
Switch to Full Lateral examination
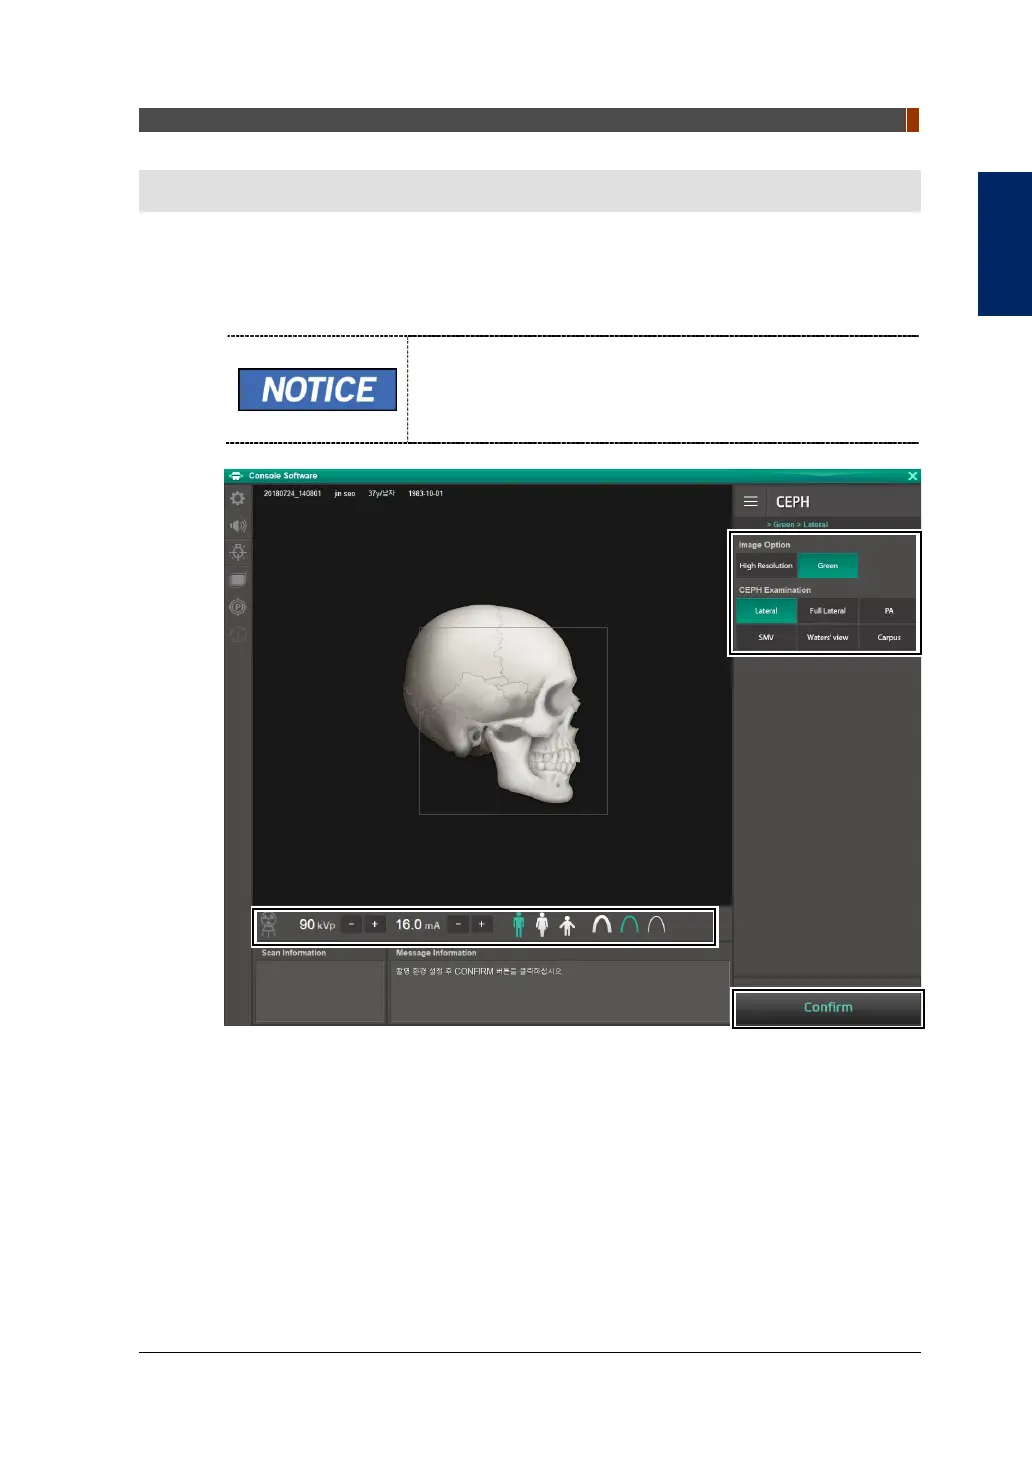click(x=827, y=611)
